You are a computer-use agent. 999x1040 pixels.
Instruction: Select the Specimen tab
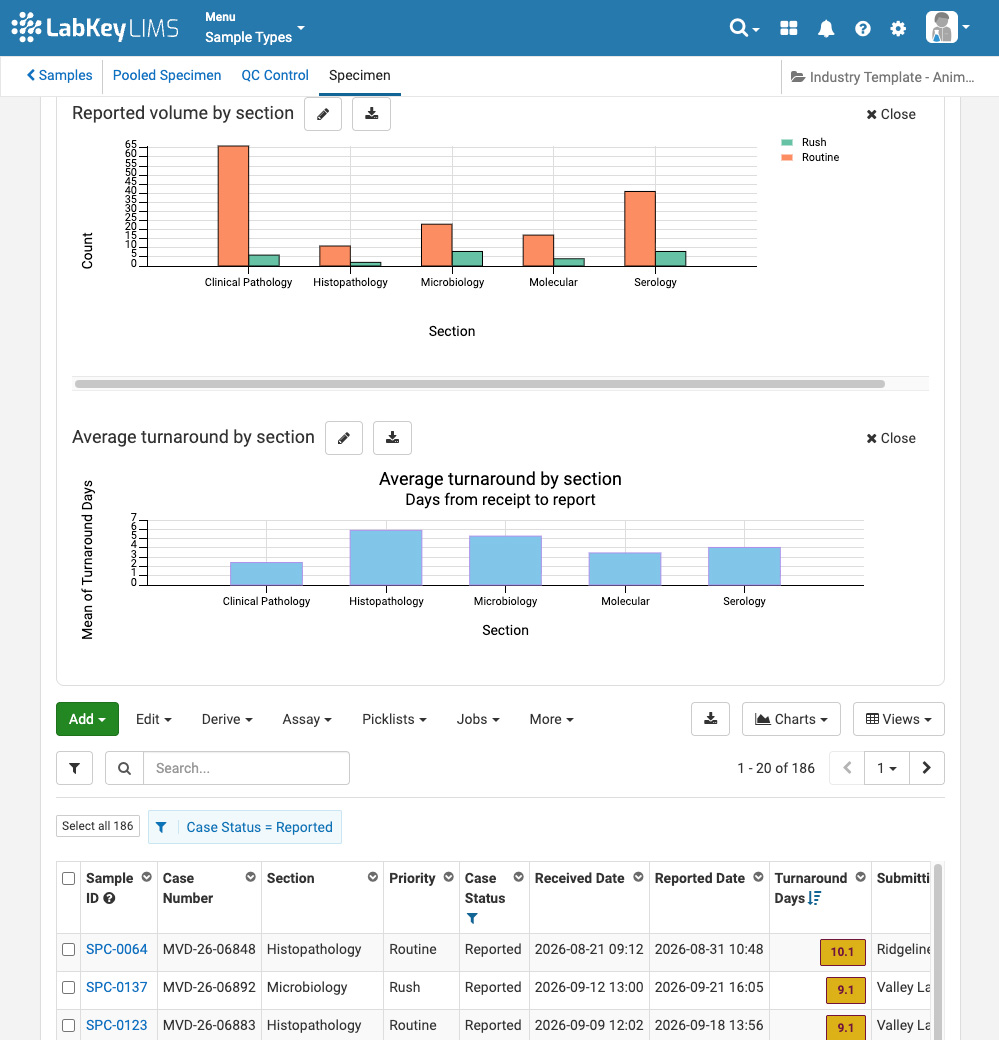[x=360, y=75]
